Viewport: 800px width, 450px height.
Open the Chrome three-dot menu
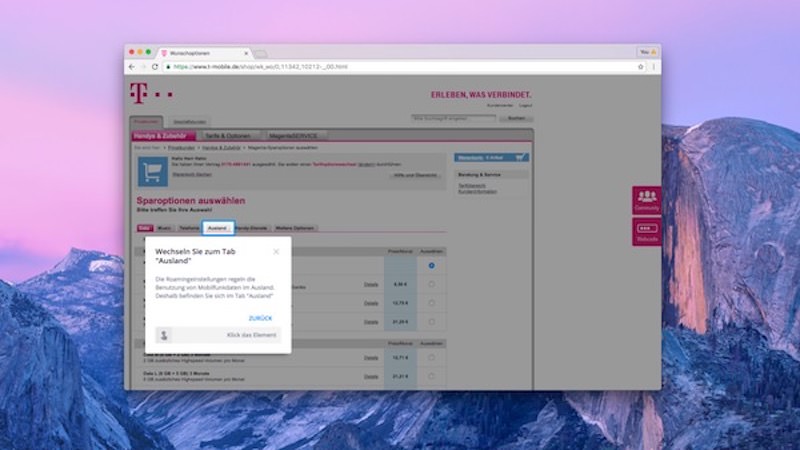653,67
